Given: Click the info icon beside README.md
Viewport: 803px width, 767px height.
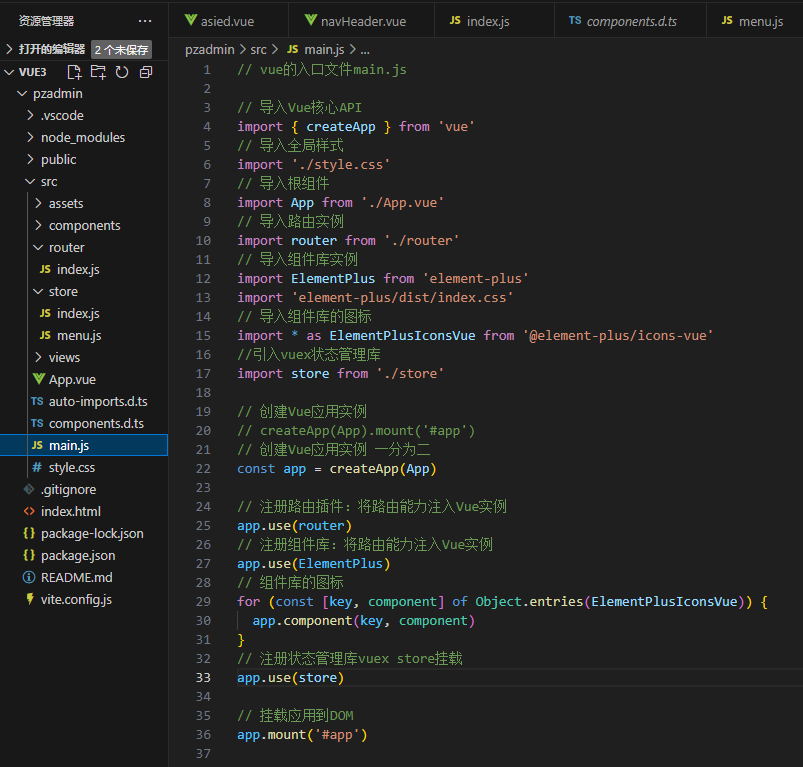Looking at the screenshot, I should [29, 578].
